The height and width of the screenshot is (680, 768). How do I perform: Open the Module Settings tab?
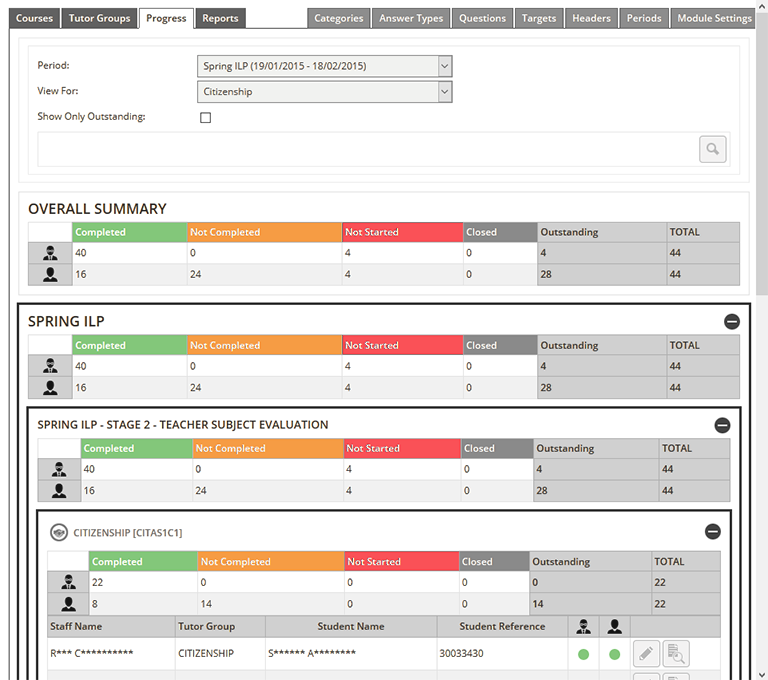[713, 18]
